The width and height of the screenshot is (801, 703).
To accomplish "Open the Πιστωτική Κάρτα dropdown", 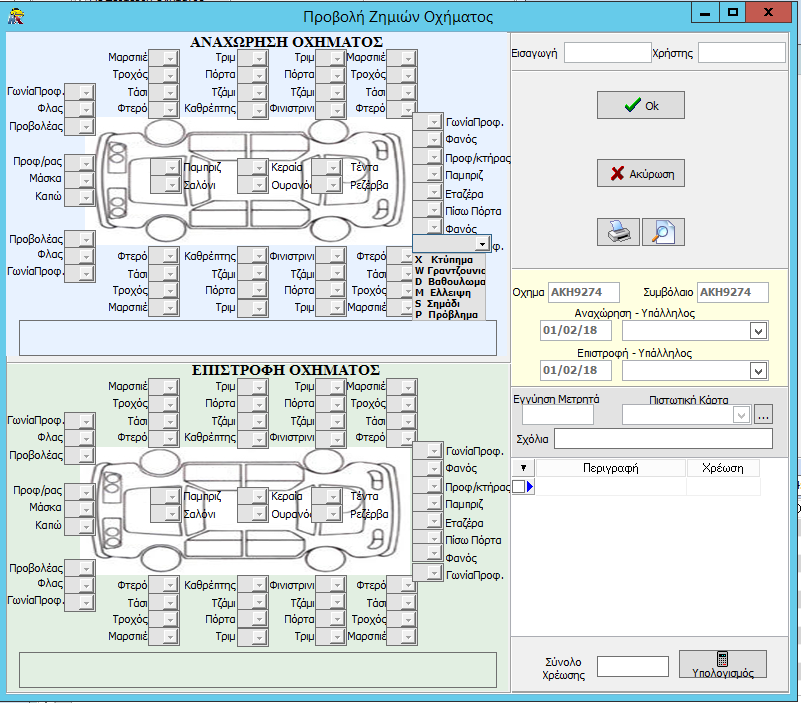I will point(741,415).
